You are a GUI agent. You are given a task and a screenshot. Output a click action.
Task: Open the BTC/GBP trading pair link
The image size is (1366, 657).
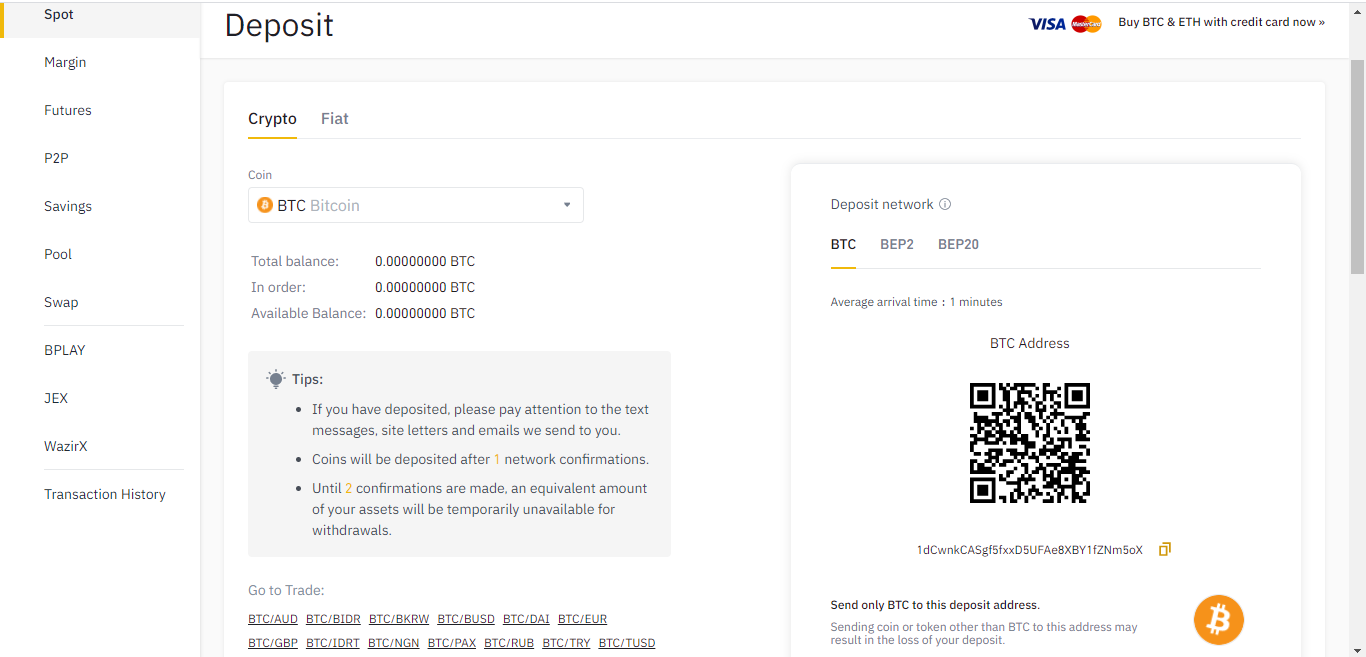pos(273,643)
